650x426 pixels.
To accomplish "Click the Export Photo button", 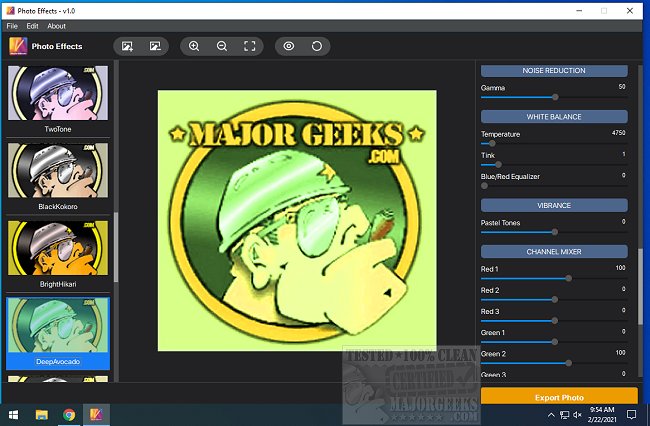I will coord(559,397).
